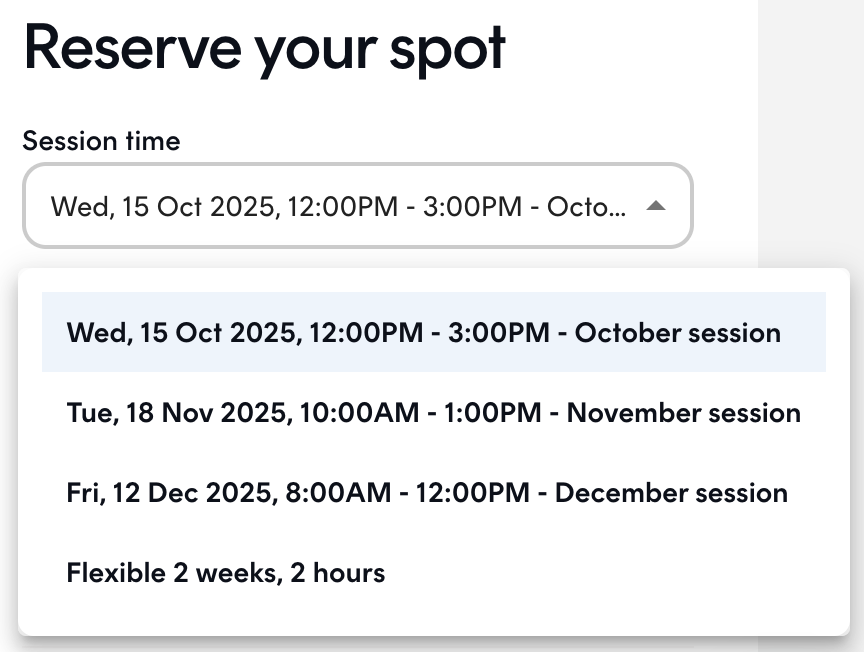Pick the 8:00AM - 12:00PM session

(x=434, y=492)
